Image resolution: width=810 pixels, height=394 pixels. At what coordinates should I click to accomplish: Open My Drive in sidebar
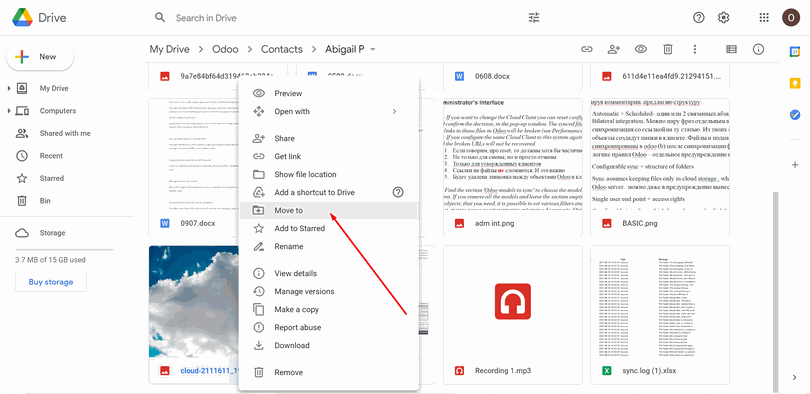(x=54, y=88)
